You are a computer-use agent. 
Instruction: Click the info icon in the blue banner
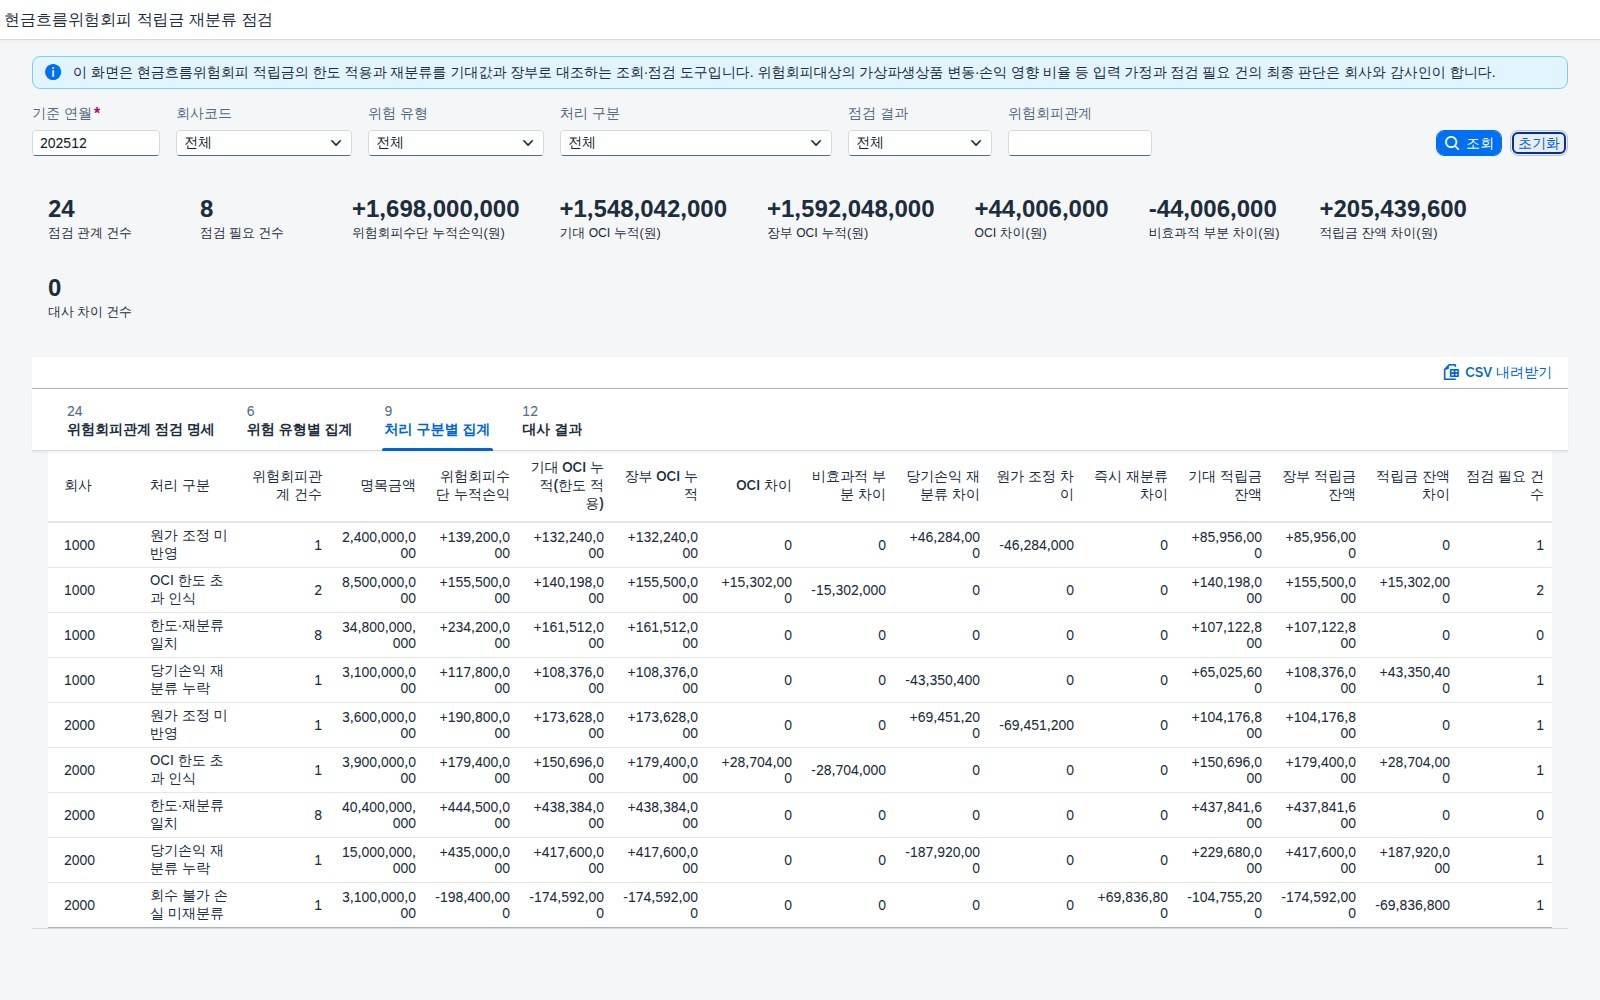click(x=53, y=72)
